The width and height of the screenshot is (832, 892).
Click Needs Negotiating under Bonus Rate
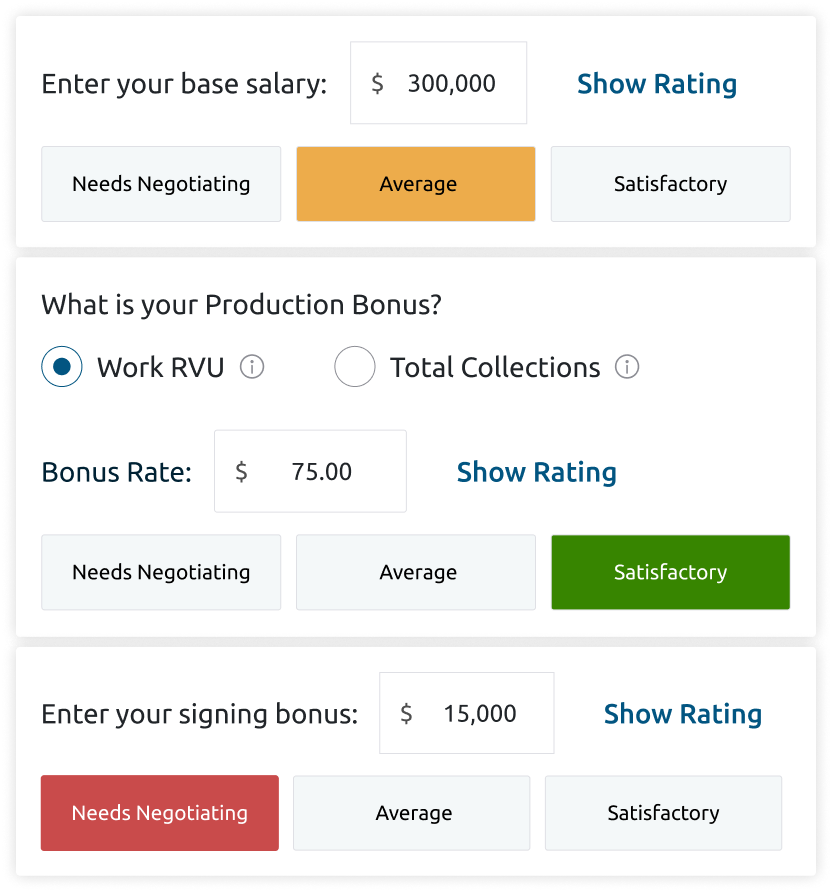[161, 572]
